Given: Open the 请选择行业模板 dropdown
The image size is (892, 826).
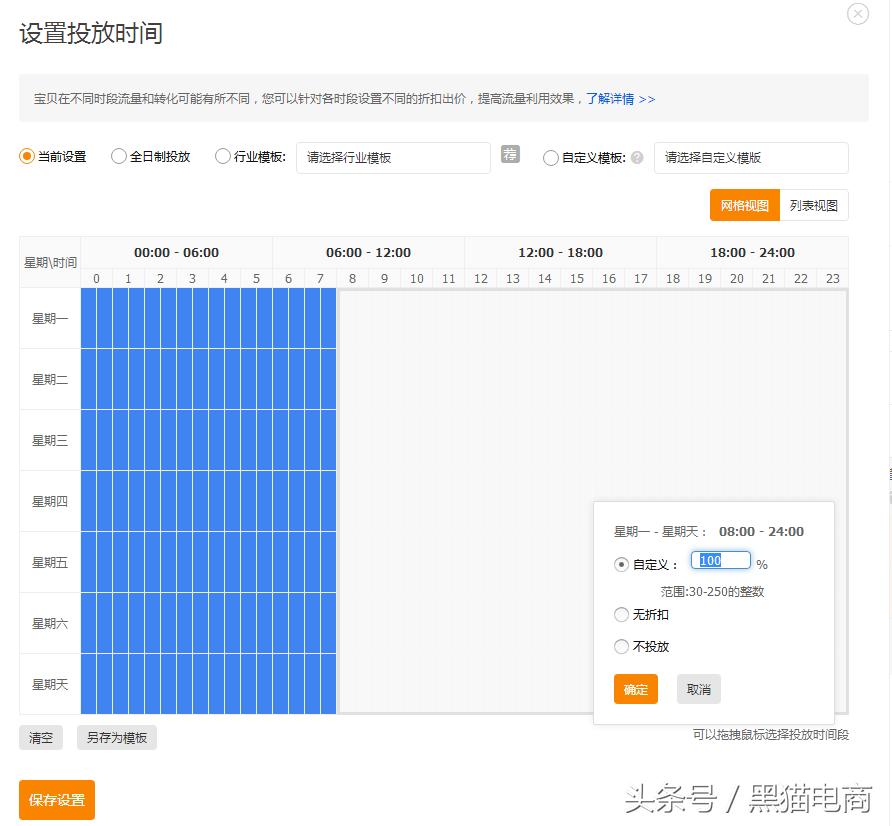Looking at the screenshot, I should click(393, 157).
